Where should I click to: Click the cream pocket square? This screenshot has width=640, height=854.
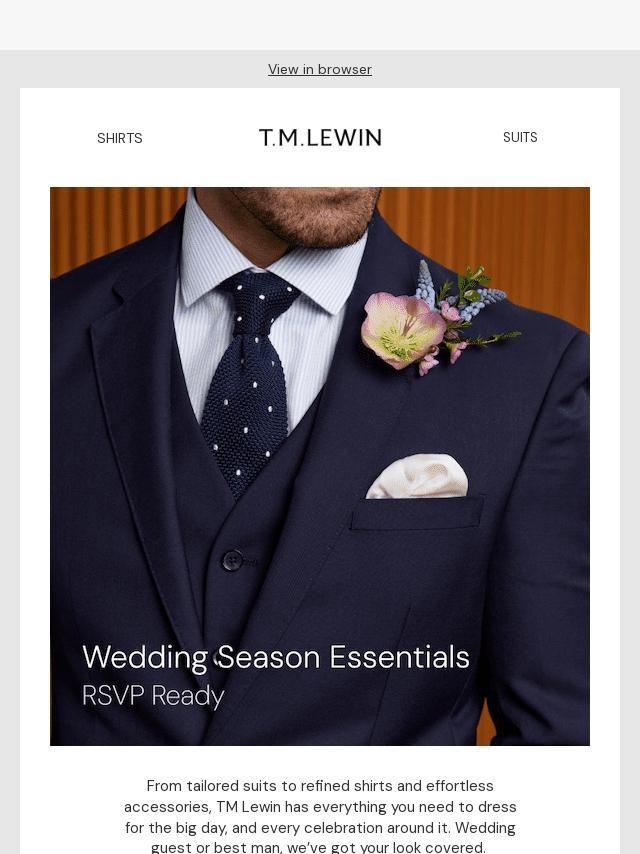click(x=418, y=476)
